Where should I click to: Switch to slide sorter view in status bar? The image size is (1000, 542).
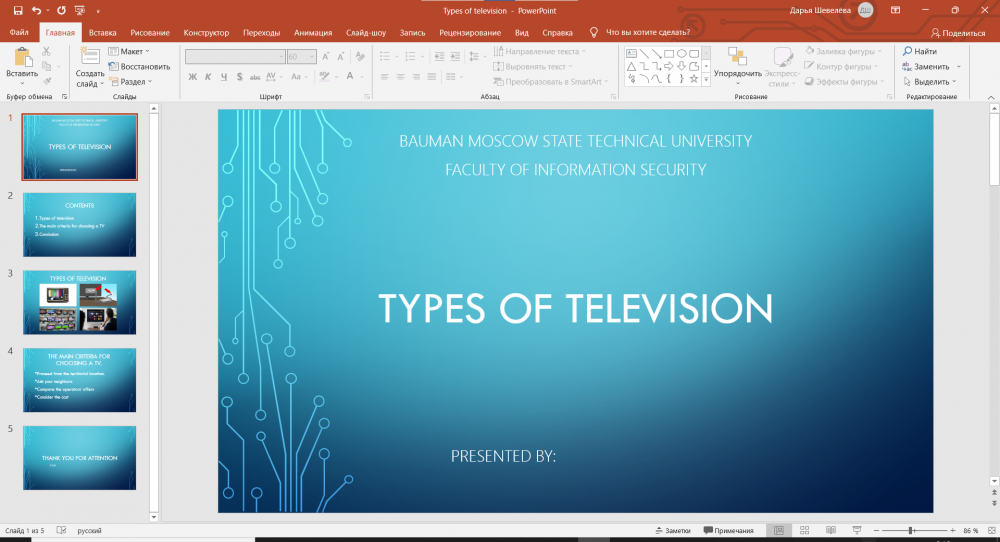pyautogui.click(x=803, y=530)
